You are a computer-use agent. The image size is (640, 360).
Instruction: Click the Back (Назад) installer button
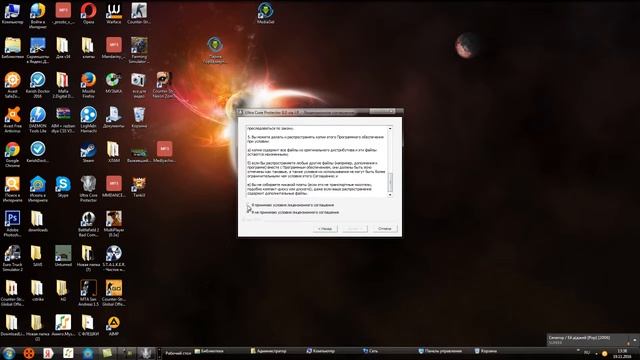point(325,229)
